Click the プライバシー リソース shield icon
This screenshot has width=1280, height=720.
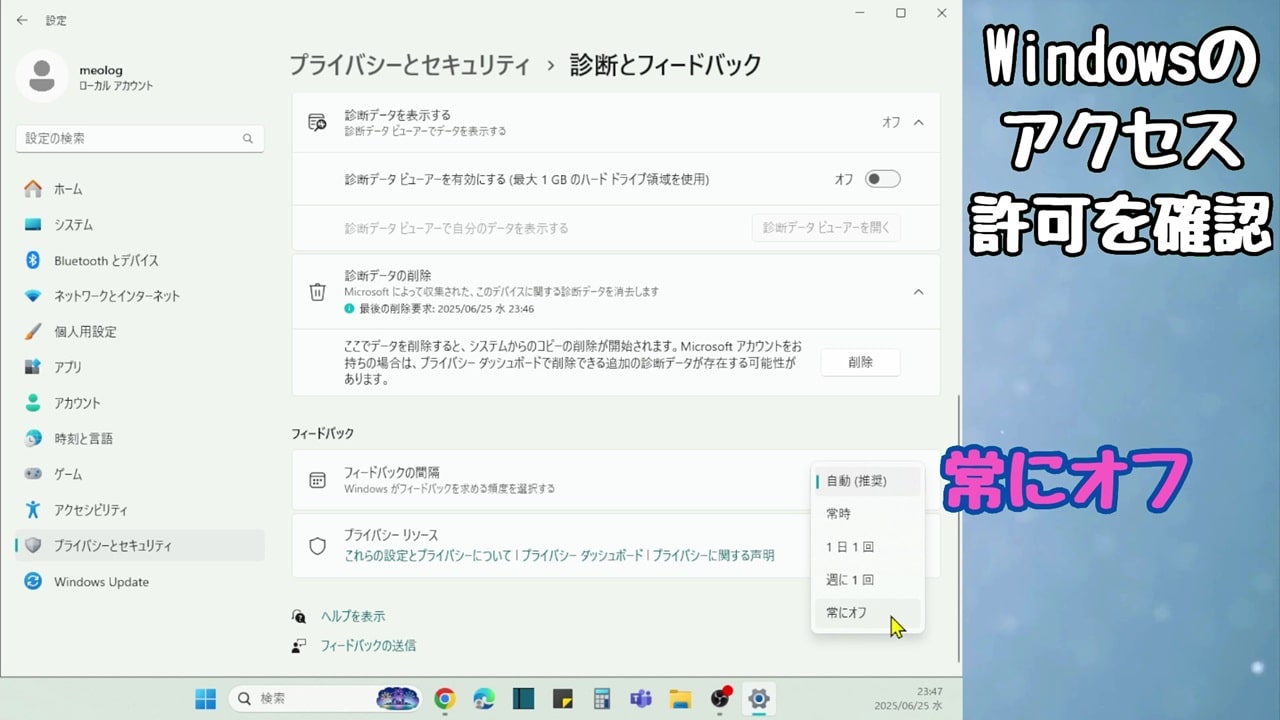tap(317, 546)
